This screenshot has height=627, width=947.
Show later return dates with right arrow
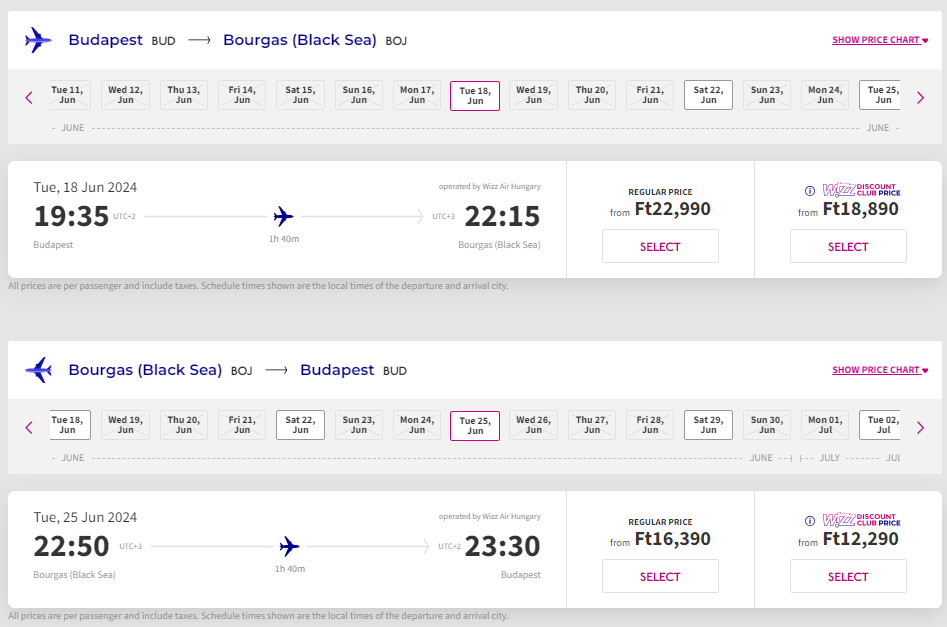click(920, 427)
